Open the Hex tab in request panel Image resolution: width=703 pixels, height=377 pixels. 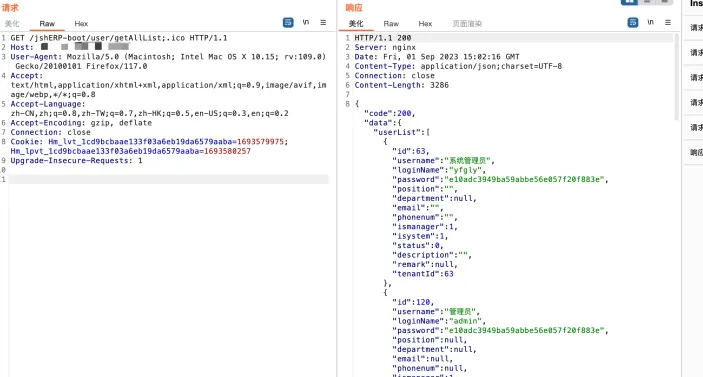pos(81,24)
